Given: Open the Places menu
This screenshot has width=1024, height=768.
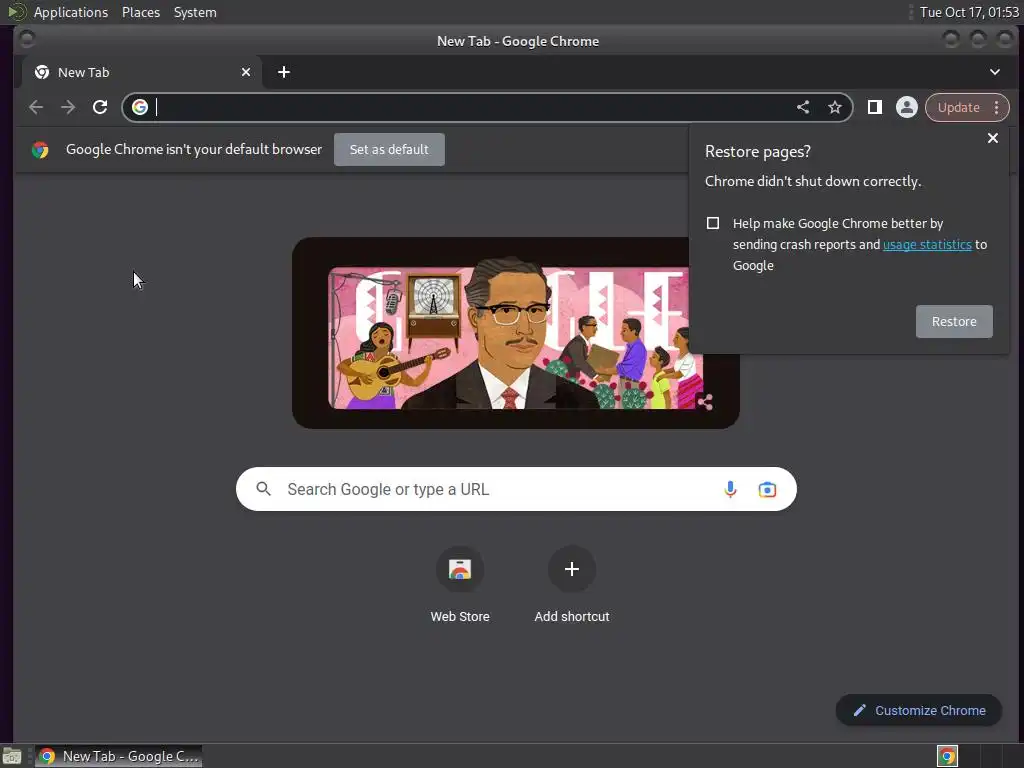Looking at the screenshot, I should [140, 12].
